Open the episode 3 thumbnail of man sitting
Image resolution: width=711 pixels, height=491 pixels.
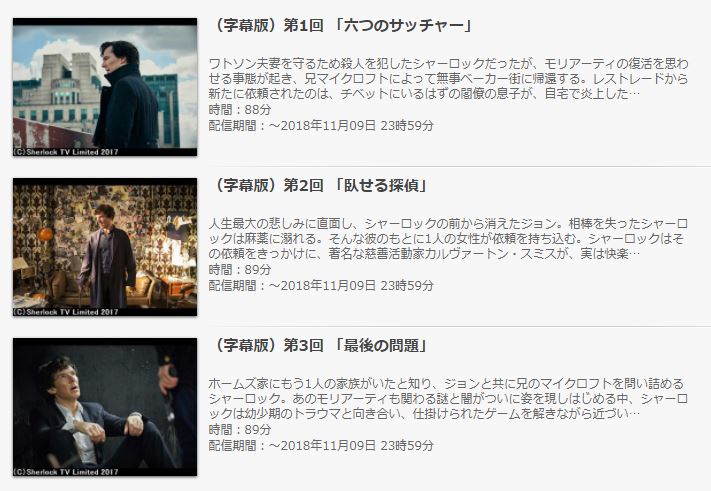(105, 407)
